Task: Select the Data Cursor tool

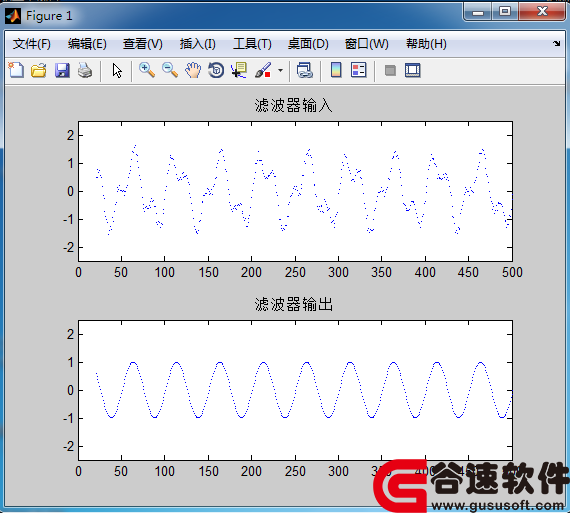Action: [239, 70]
